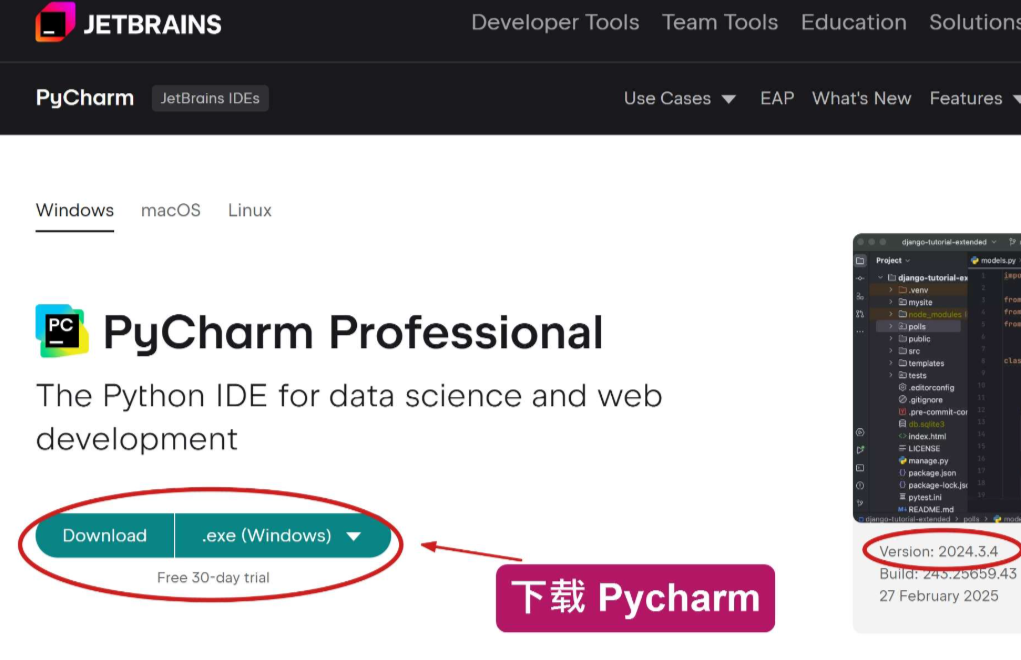Open the What's New link
The height and width of the screenshot is (660, 1021).
[861, 98]
